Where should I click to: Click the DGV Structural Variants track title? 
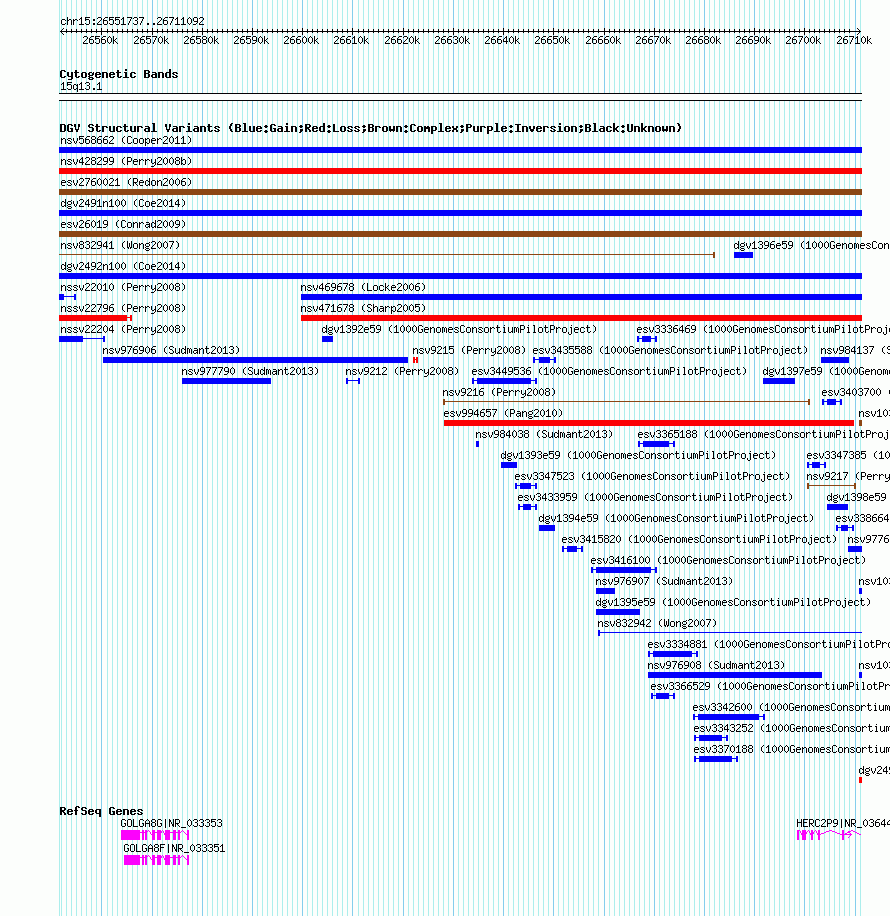(x=370, y=129)
